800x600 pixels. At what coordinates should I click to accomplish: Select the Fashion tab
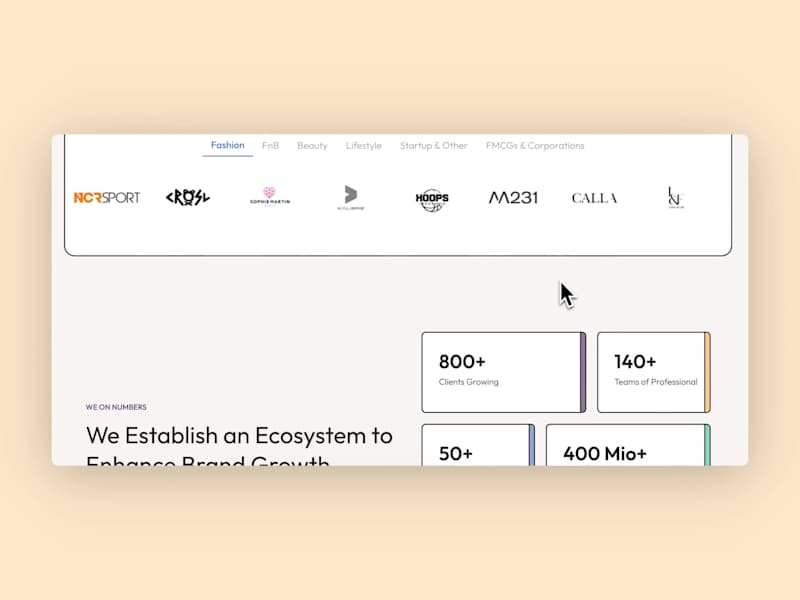coord(228,145)
